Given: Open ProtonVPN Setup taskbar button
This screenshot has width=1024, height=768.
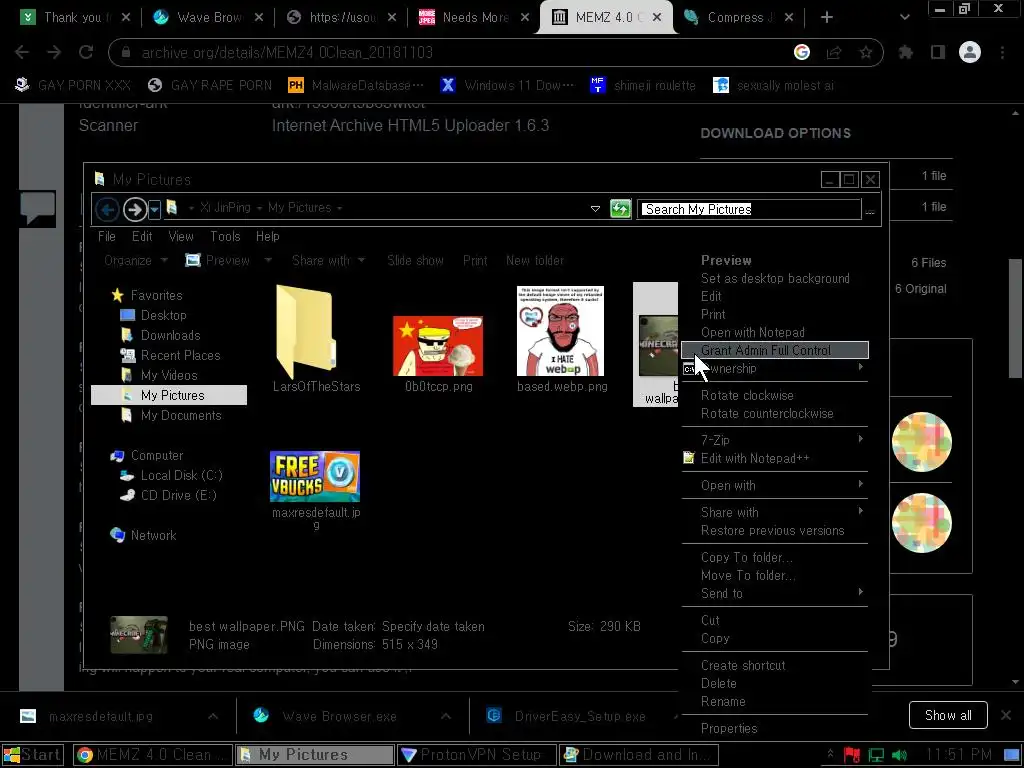Looking at the screenshot, I should (x=477, y=754).
